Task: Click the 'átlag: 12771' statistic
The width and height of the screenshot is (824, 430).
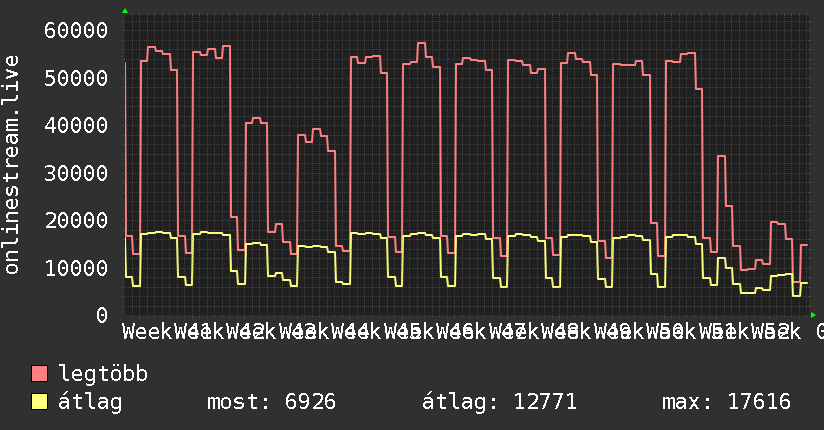Action: [x=499, y=402]
